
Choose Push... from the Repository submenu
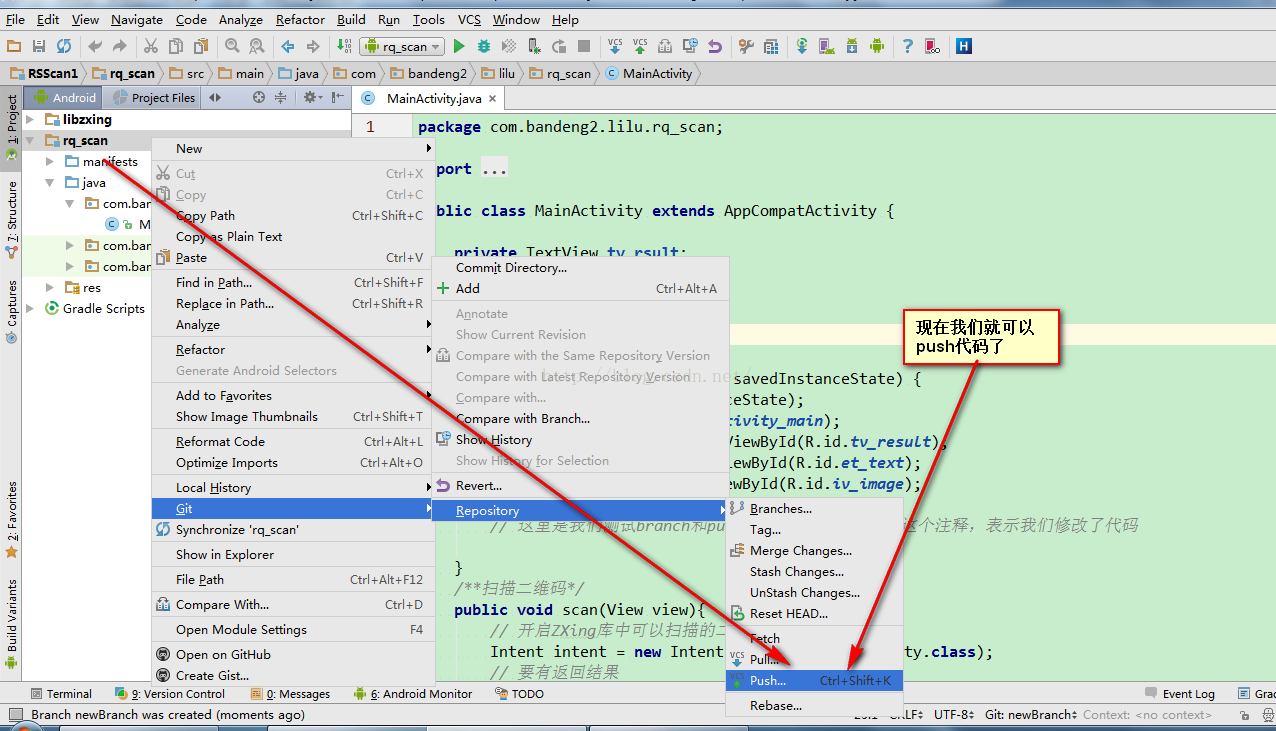(768, 681)
